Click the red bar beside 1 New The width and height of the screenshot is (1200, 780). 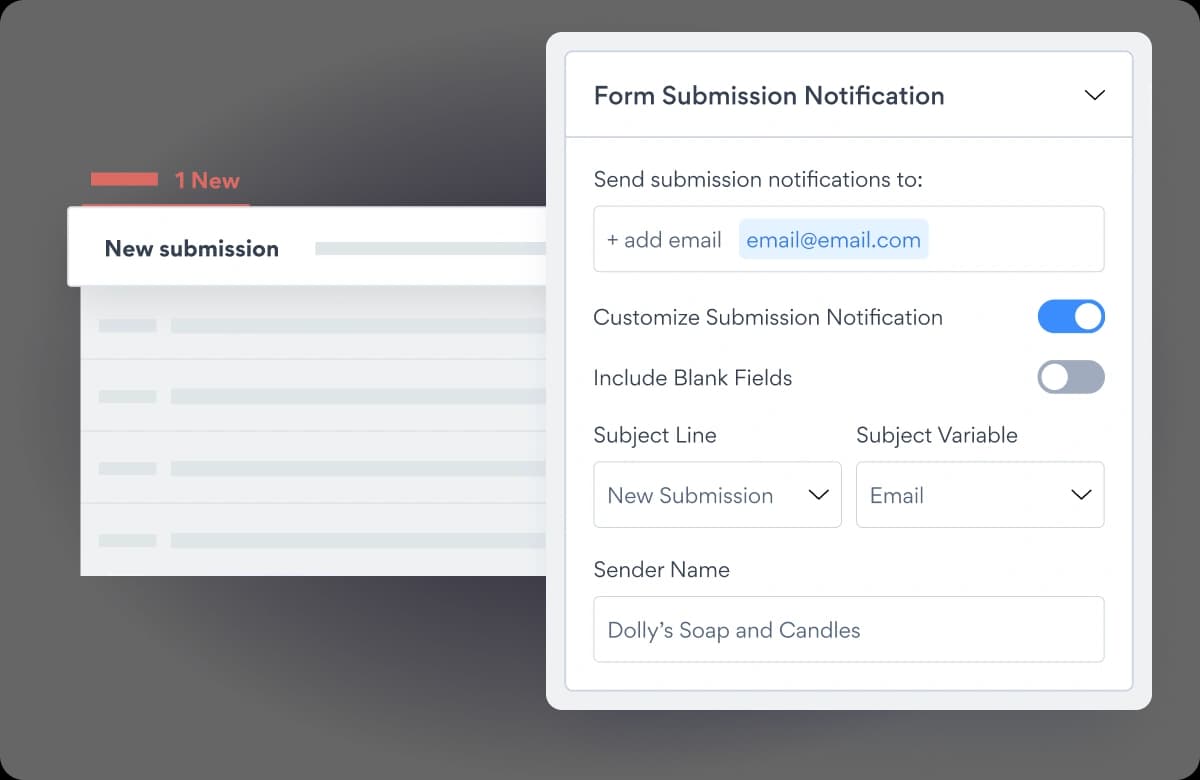(124, 180)
